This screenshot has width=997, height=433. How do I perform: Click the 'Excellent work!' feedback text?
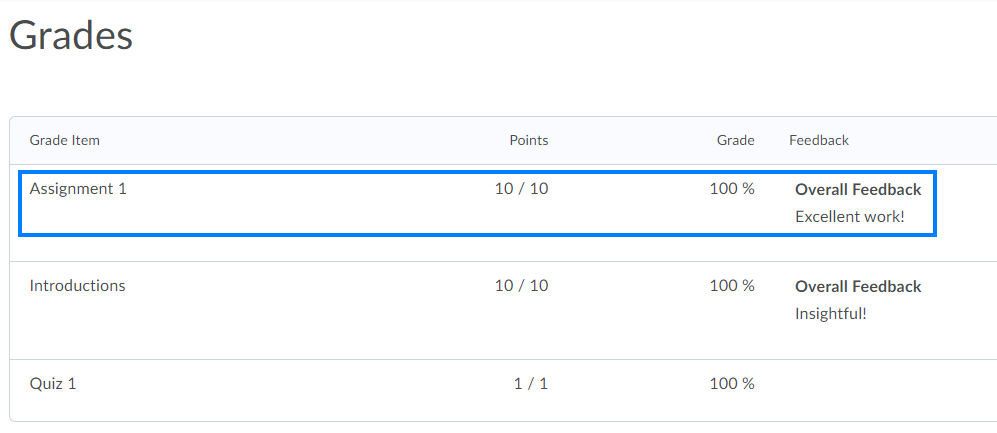click(x=849, y=216)
